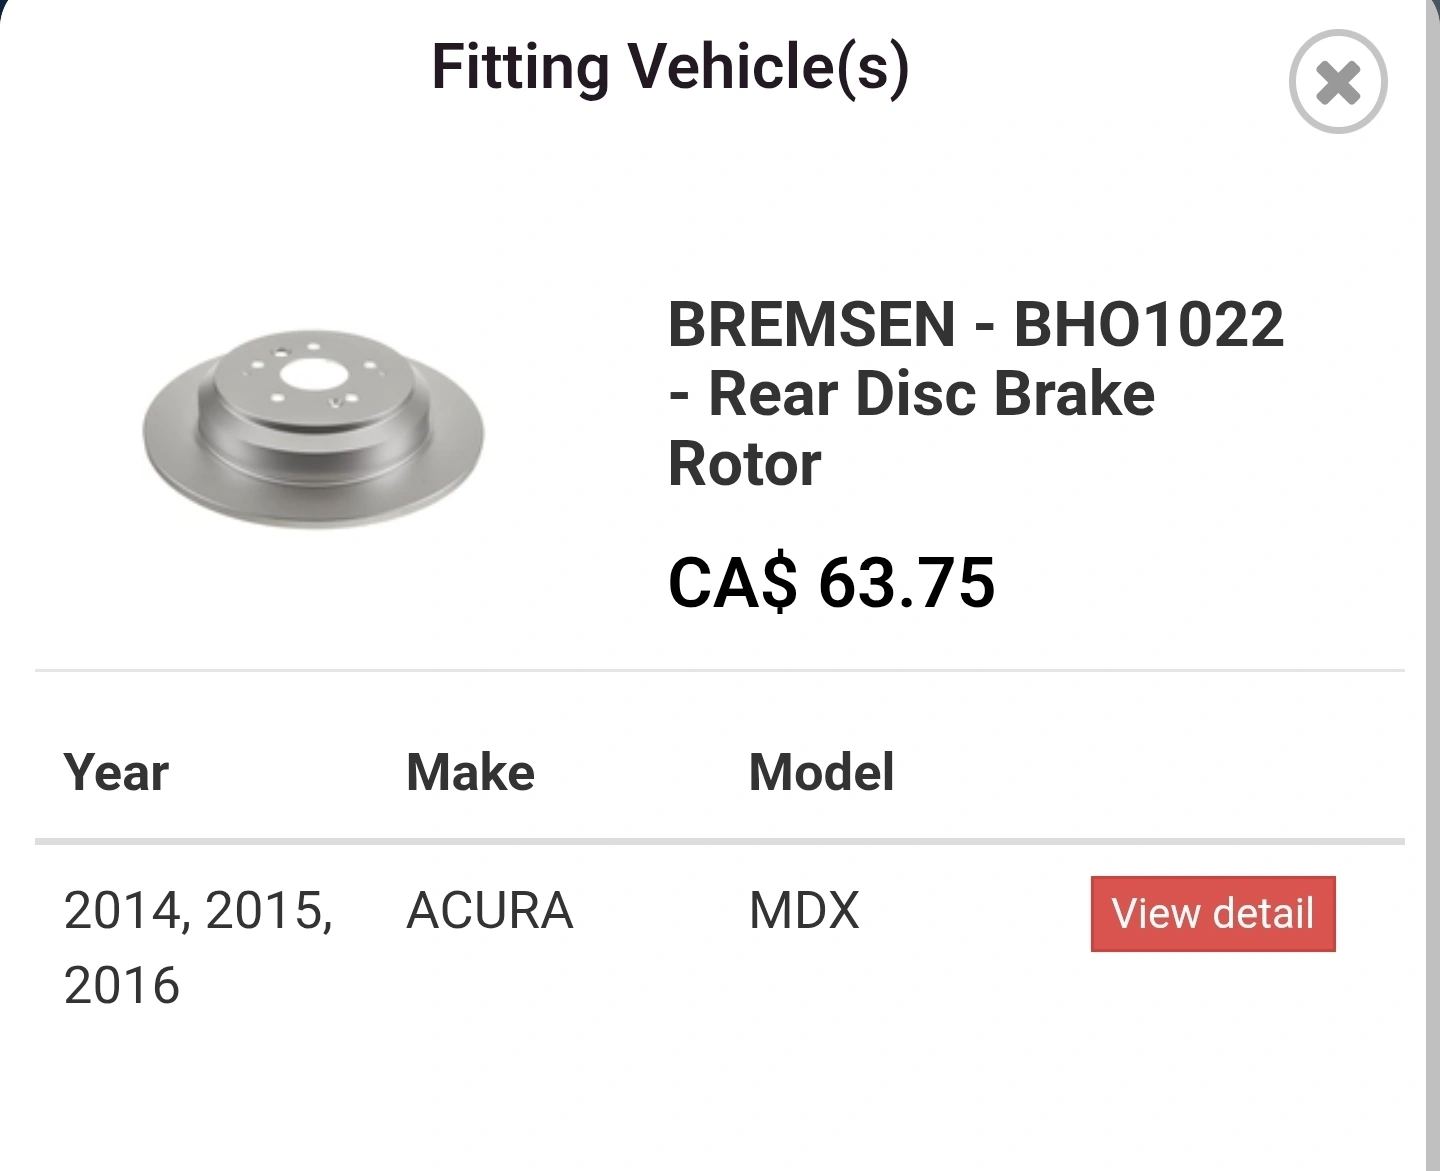Sort by the Year column header

(116, 772)
